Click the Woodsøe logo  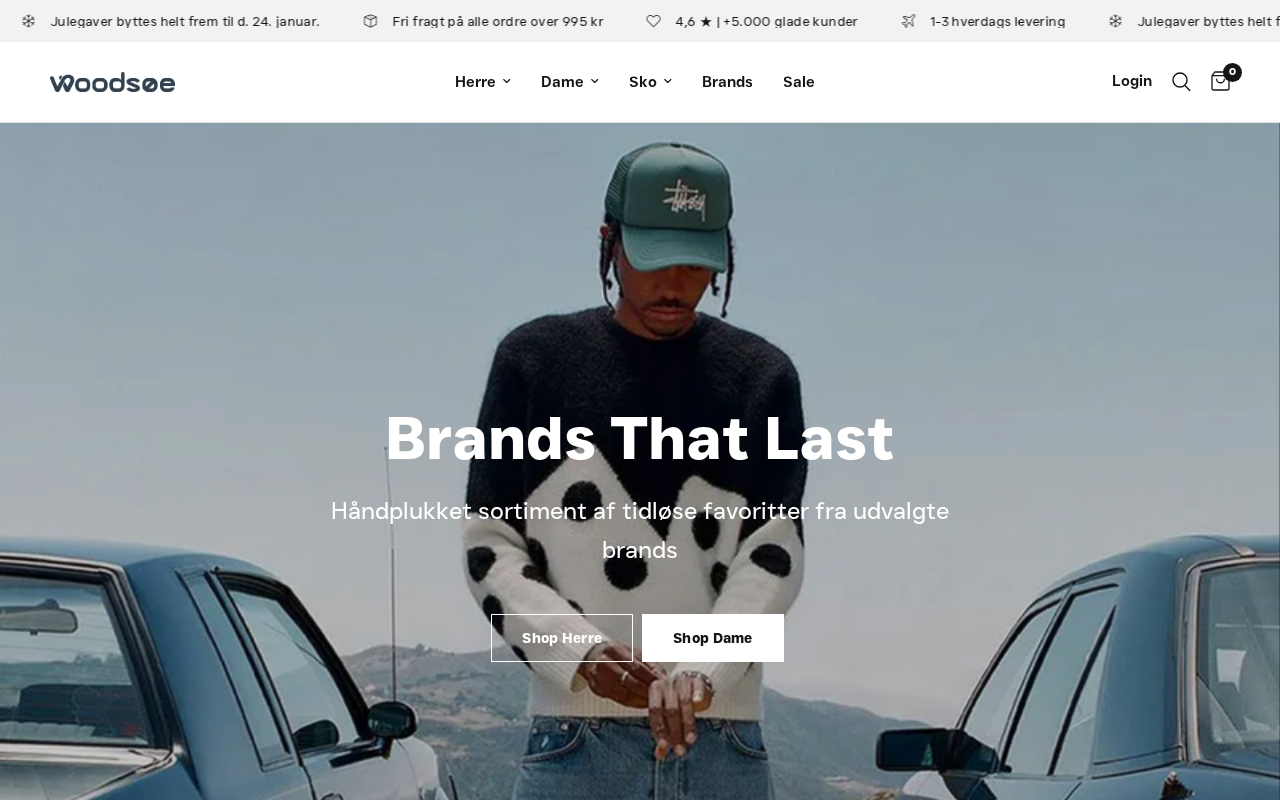112,83
